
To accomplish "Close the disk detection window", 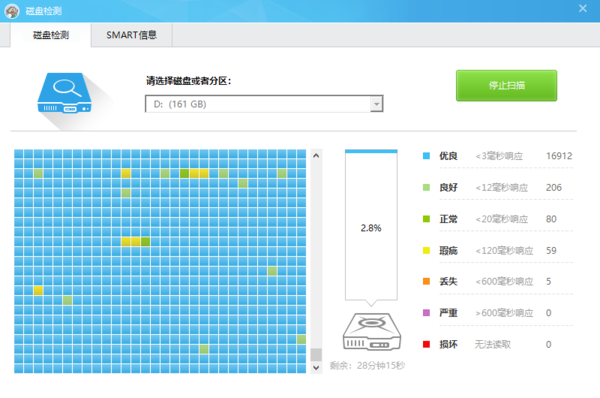I will (583, 8).
